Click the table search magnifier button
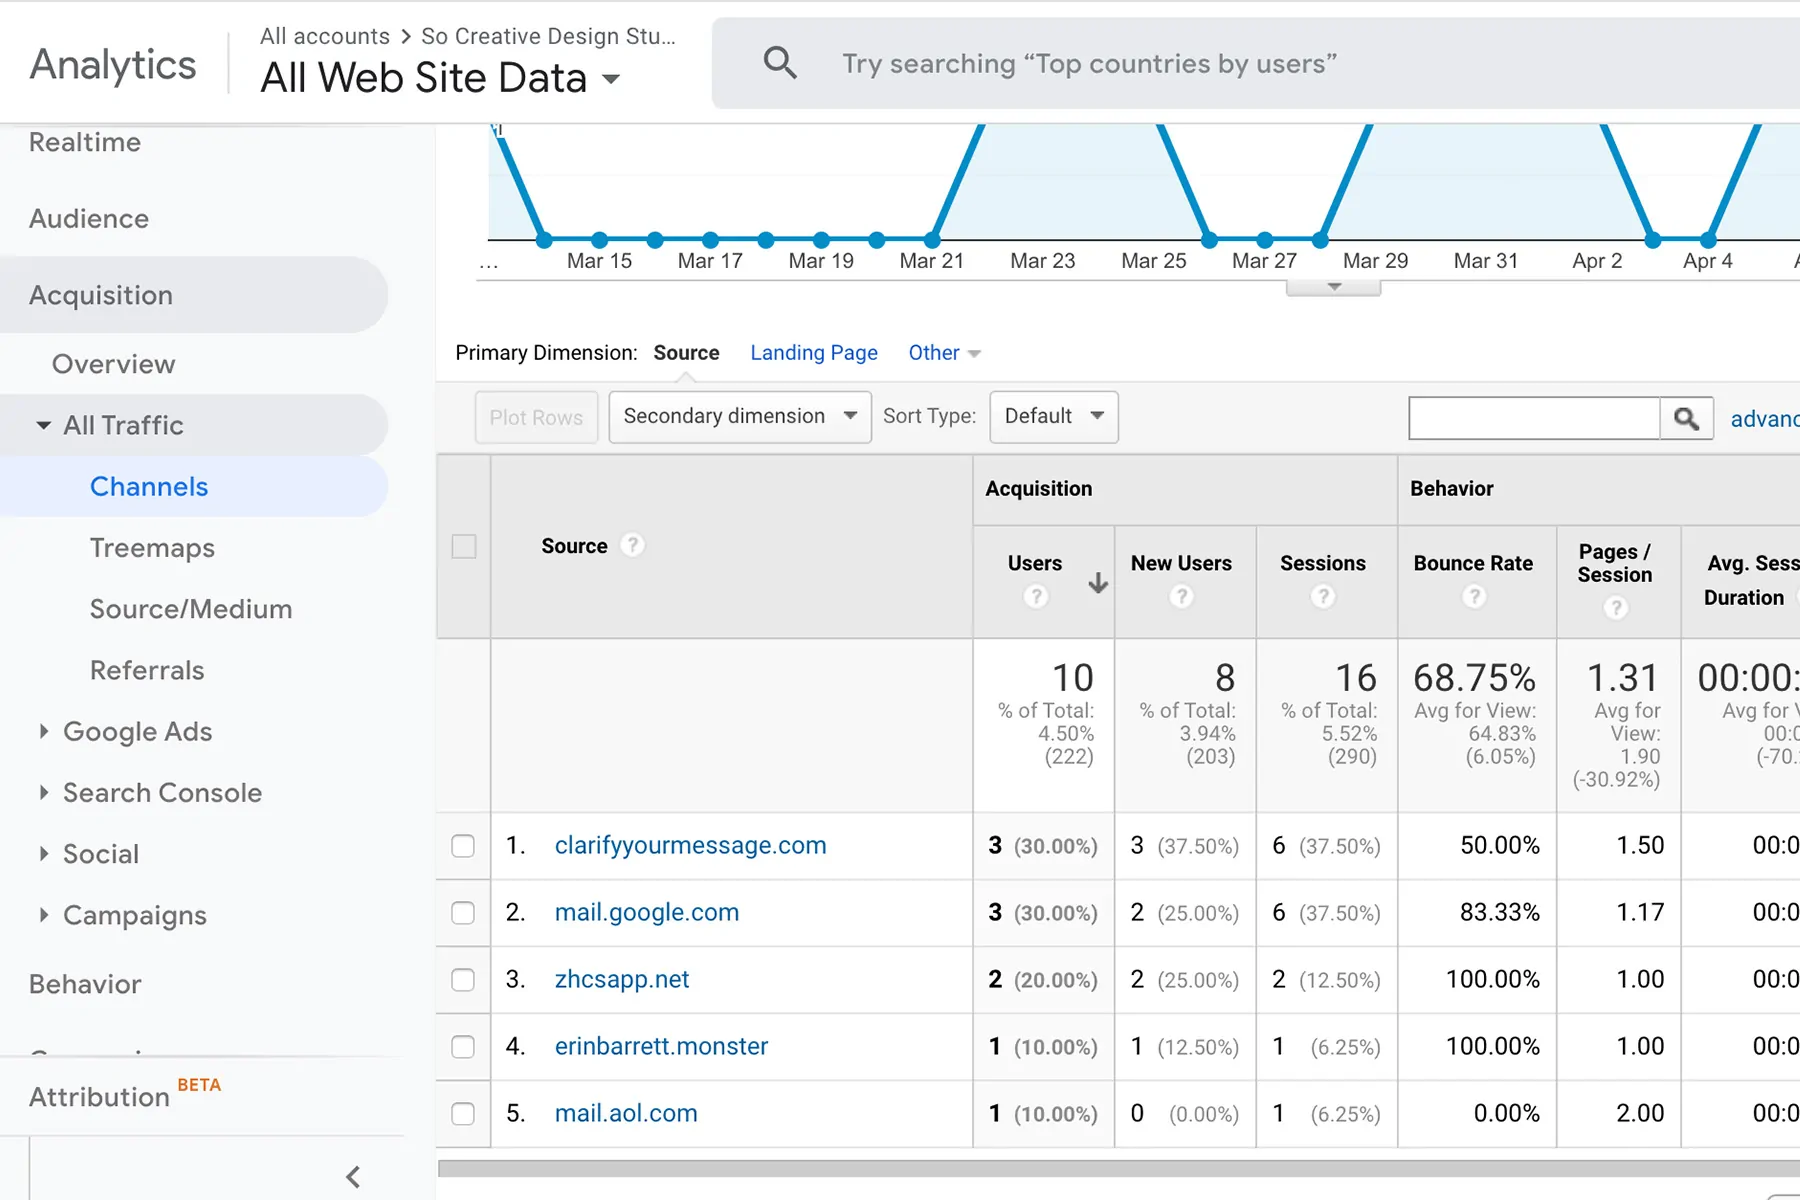This screenshot has height=1200, width=1800. 1686,418
